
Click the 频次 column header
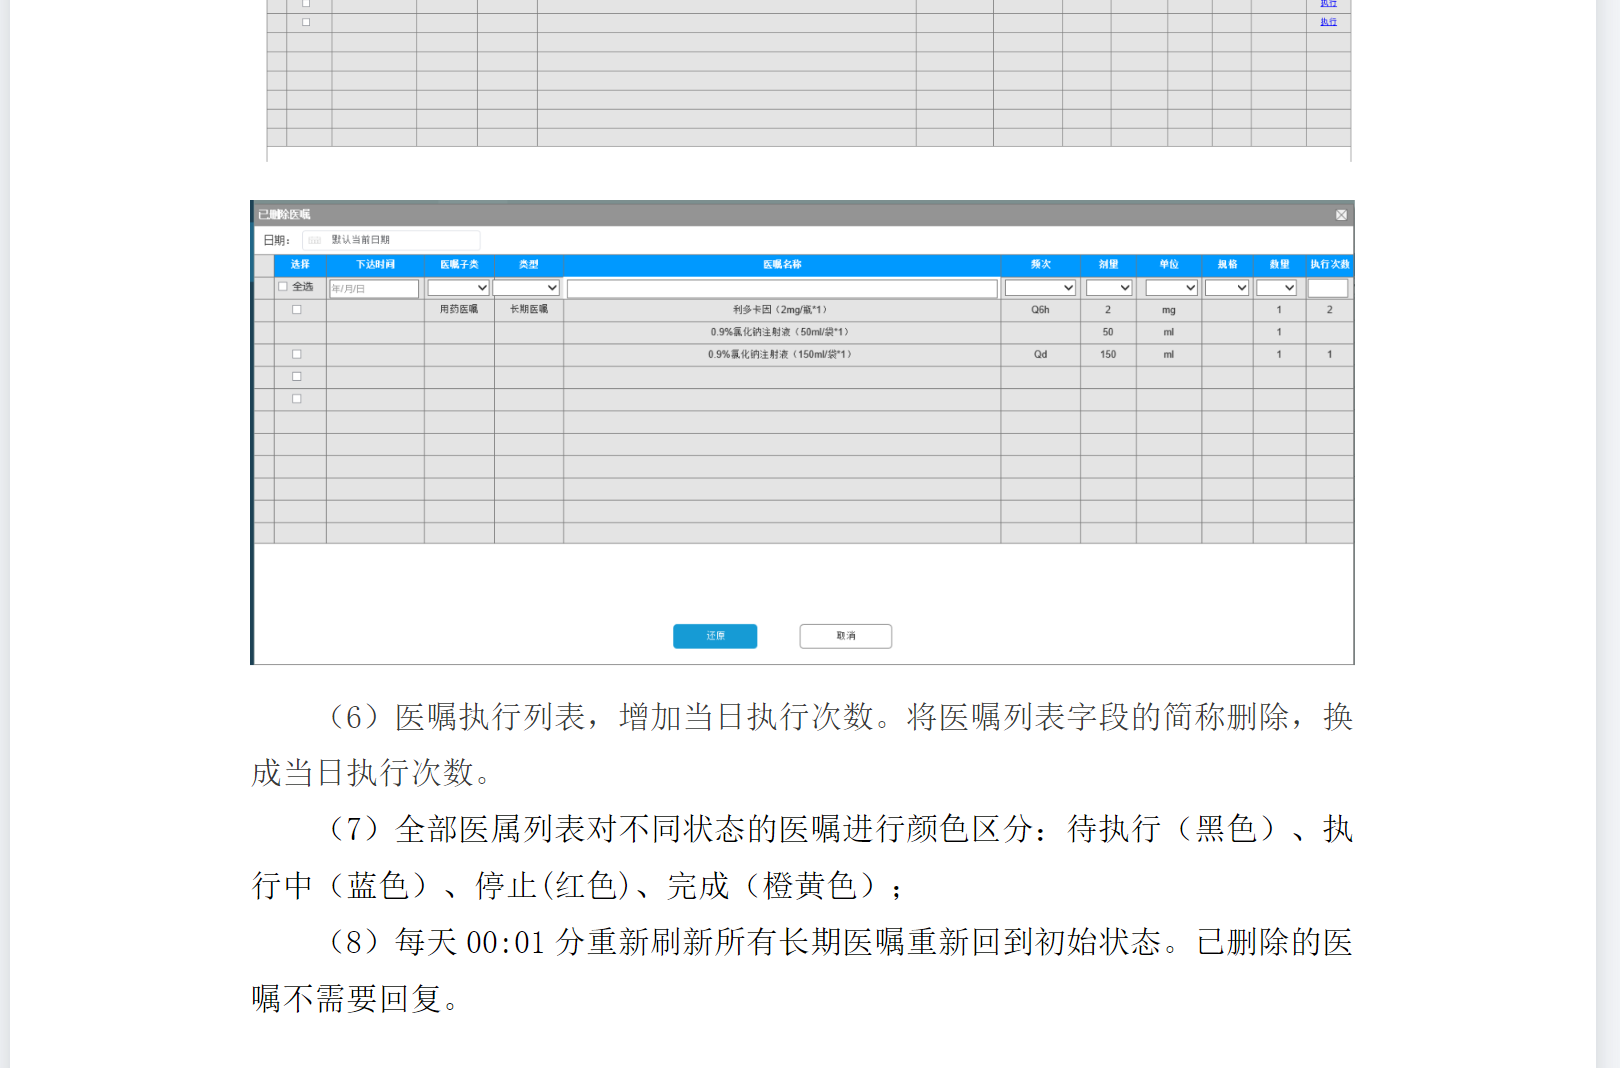[x=1040, y=265]
